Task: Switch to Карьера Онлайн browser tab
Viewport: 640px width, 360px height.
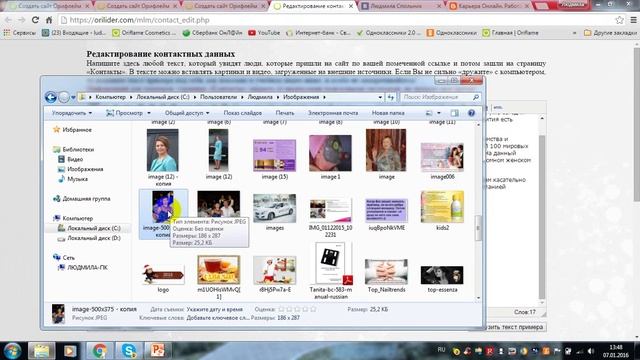Action: 489,6
